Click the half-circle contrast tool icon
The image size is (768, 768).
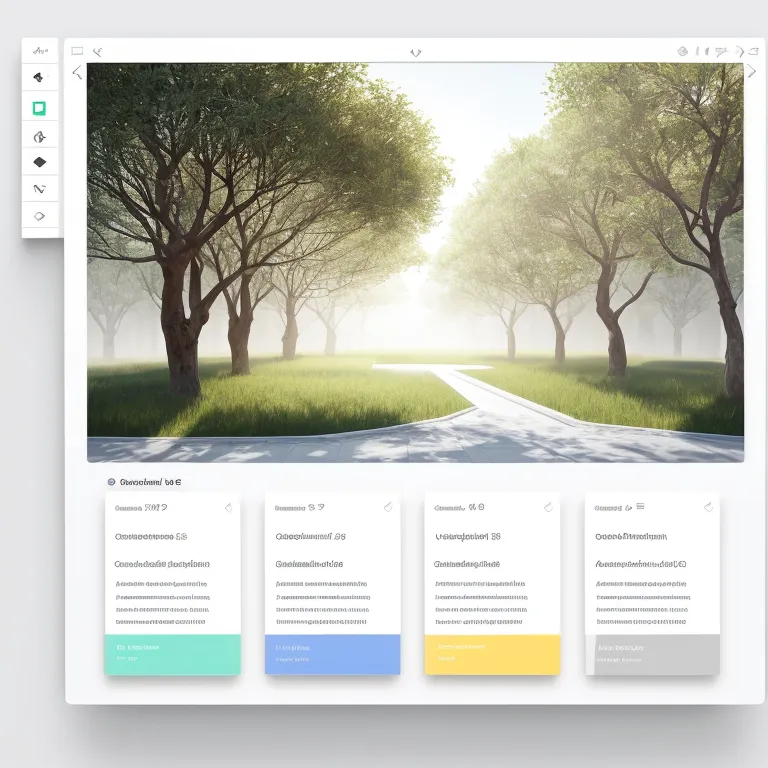pos(40,136)
